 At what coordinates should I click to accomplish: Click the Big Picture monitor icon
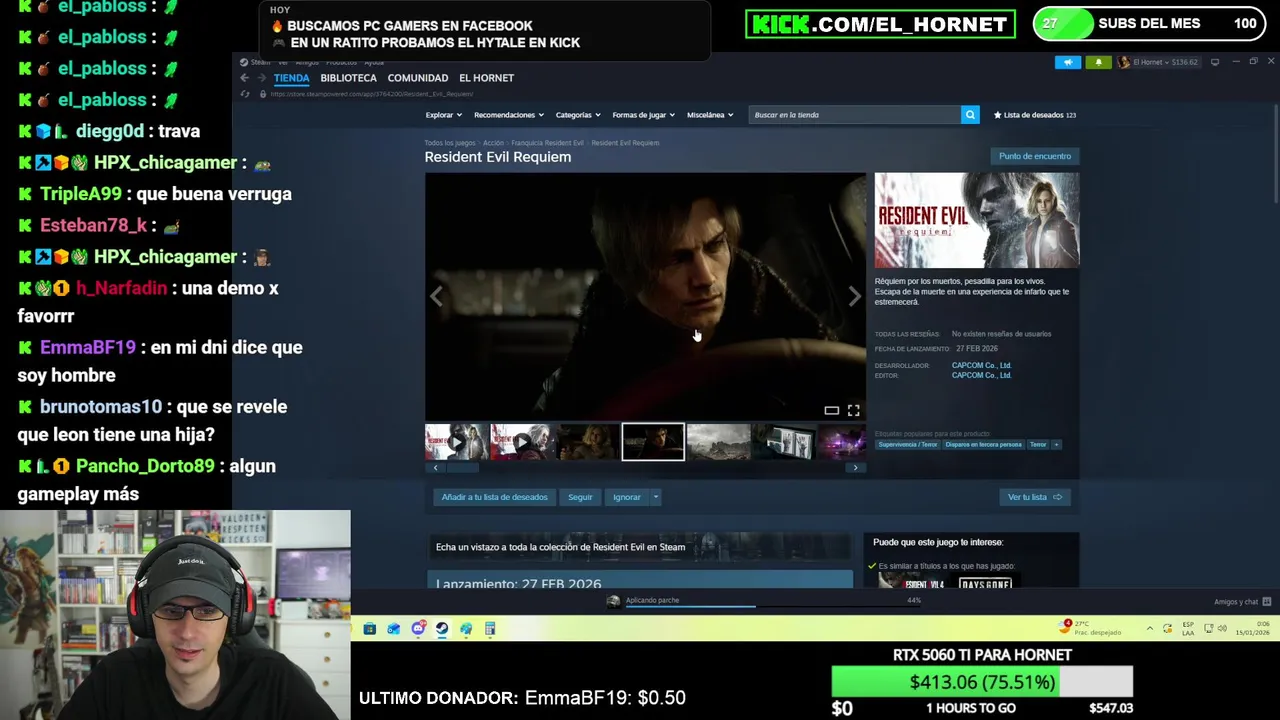(1215, 62)
